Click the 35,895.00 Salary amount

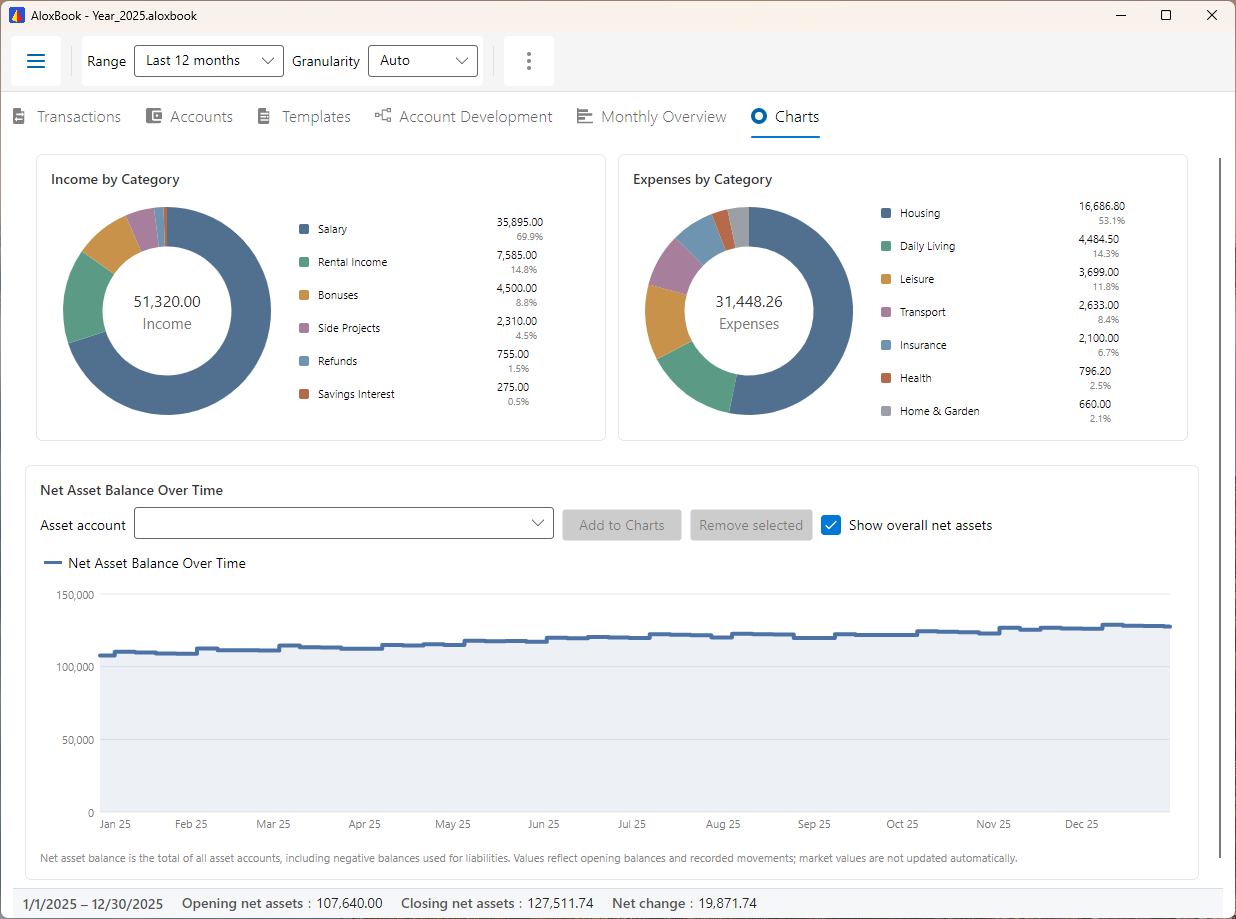[520, 222]
